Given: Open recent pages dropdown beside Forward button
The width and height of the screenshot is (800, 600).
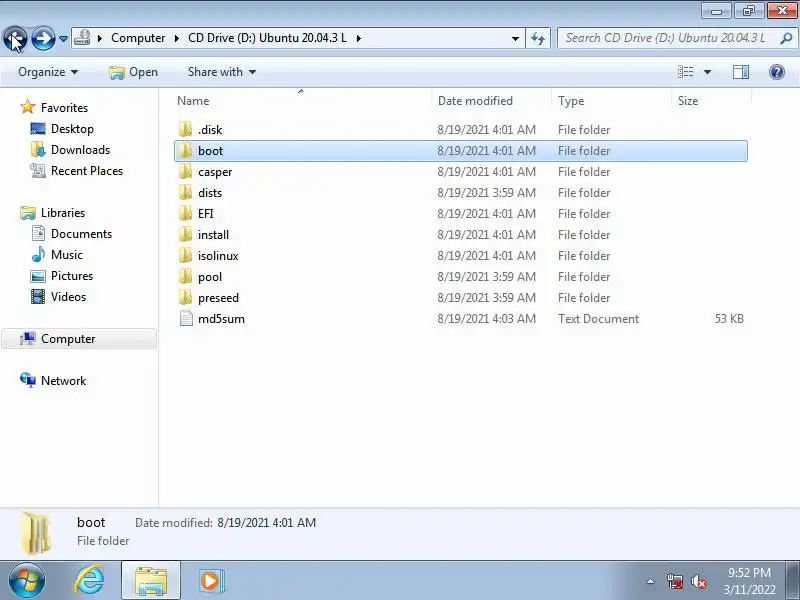Looking at the screenshot, I should (x=63, y=39).
